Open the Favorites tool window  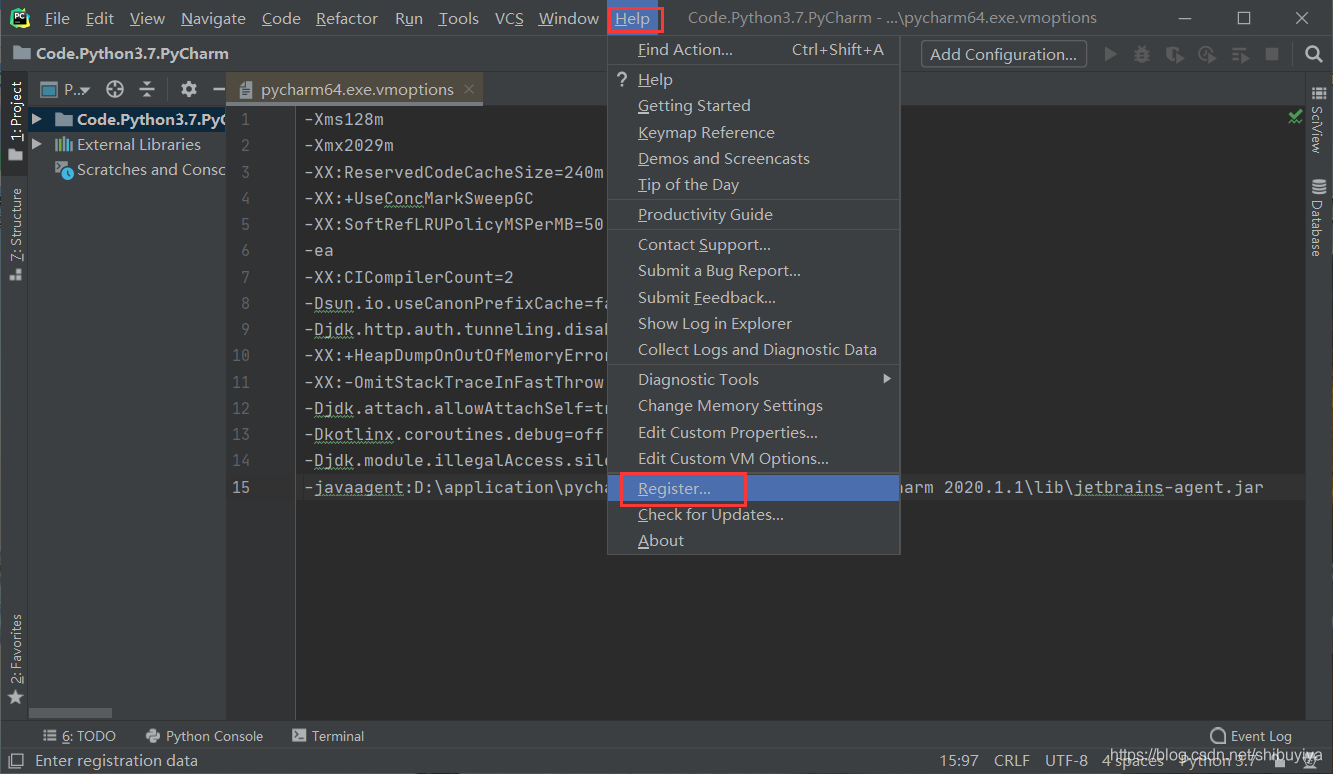(15, 659)
